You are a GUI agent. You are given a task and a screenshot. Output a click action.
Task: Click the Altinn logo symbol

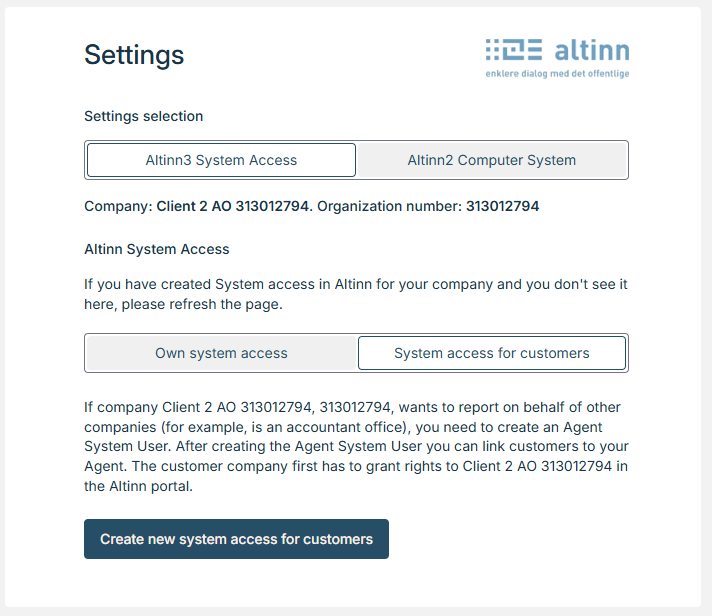514,51
